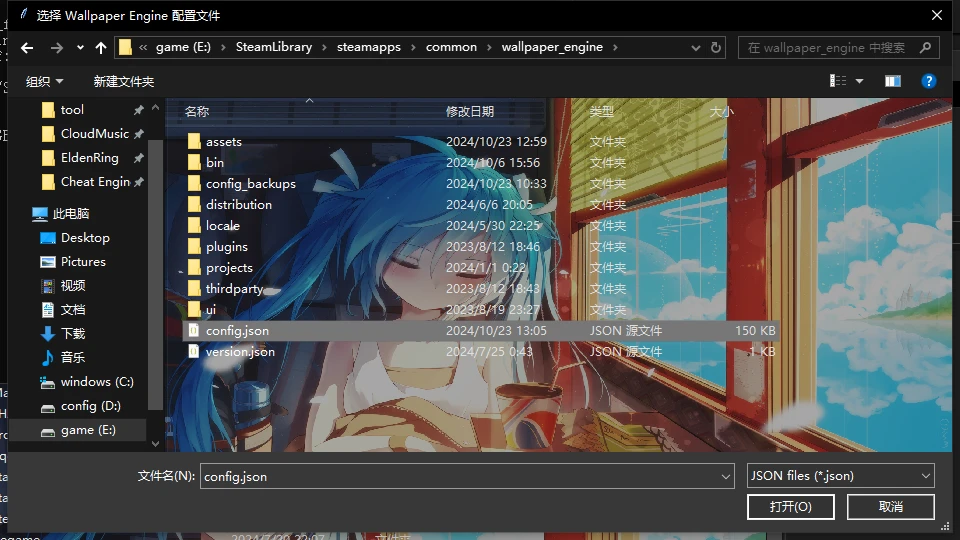The image size is (960, 540).
Task: Refresh the wallpaper_engine folder view
Action: (x=716, y=48)
